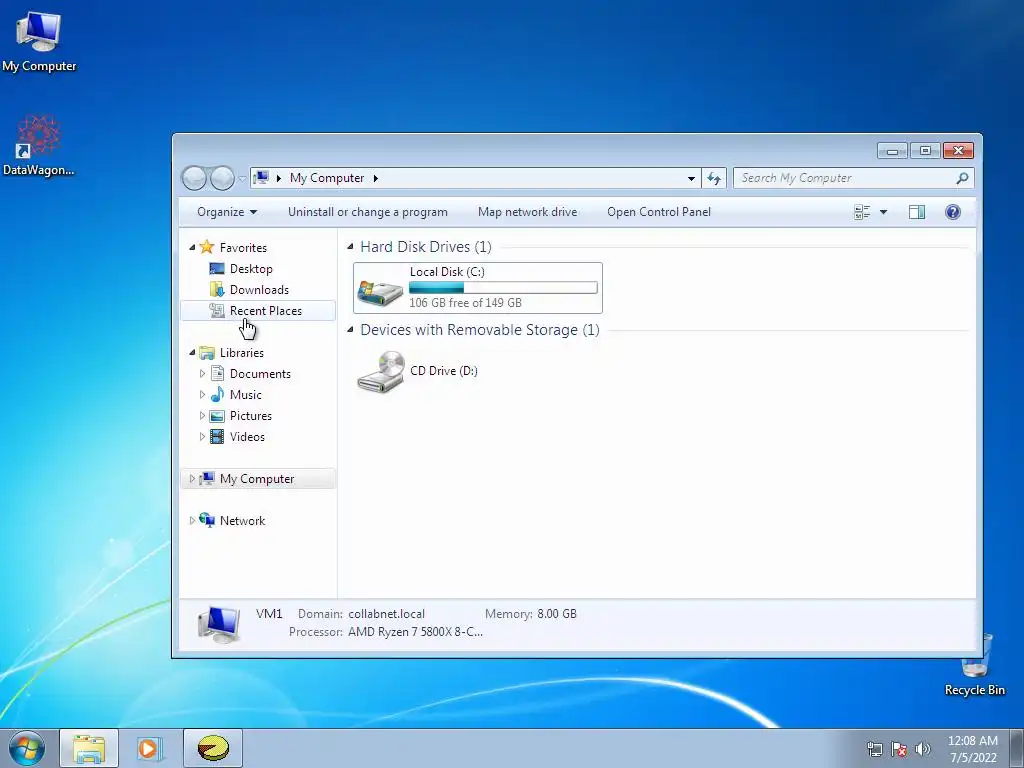Click the Show desktop button at taskbar end
This screenshot has width=1024, height=768.
pyautogui.click(x=1017, y=748)
